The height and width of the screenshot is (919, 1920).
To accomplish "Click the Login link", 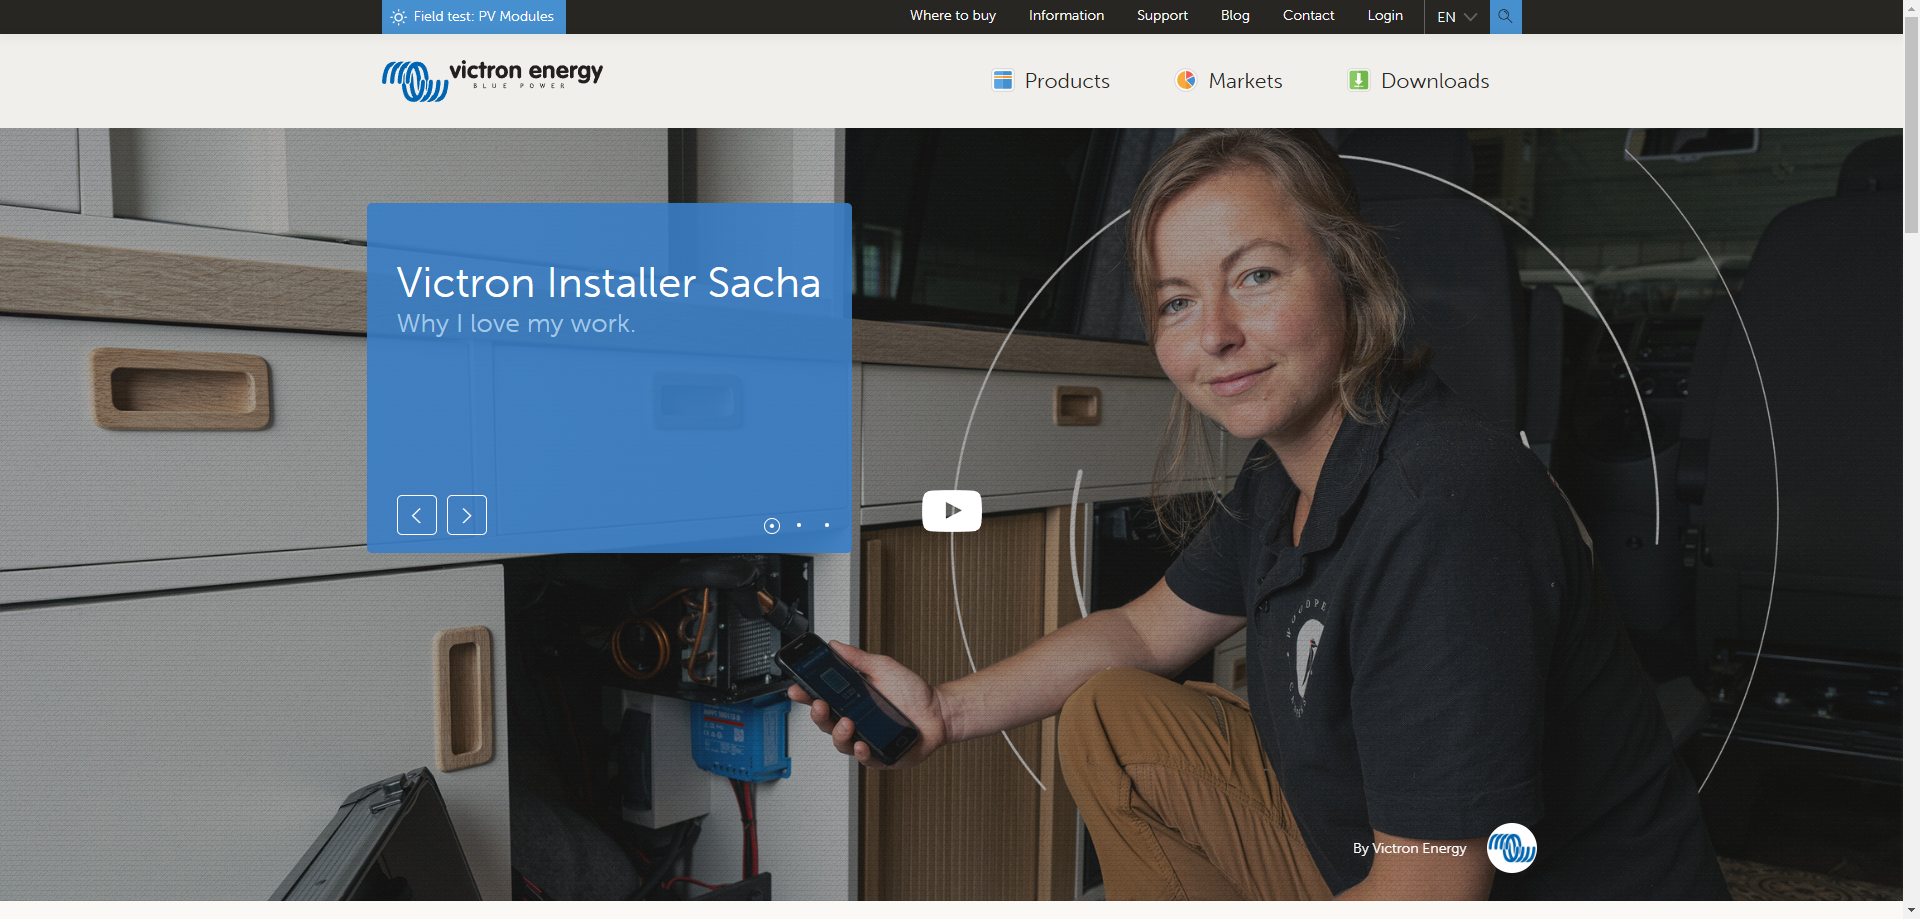I will click(x=1384, y=16).
